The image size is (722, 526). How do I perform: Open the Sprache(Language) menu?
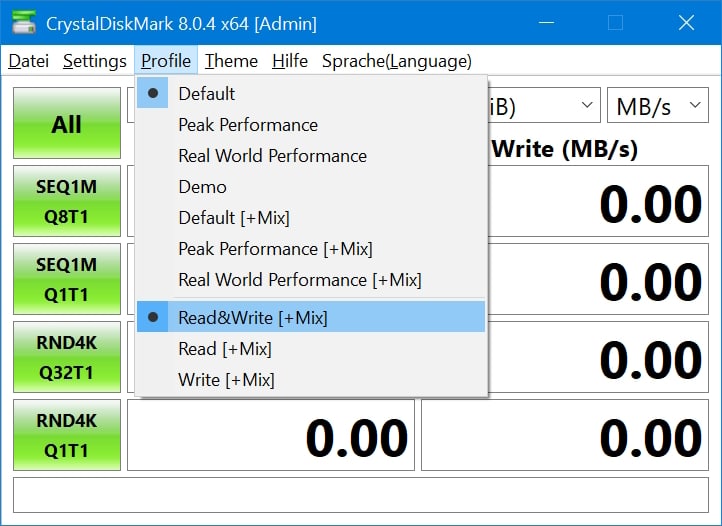[x=397, y=61]
